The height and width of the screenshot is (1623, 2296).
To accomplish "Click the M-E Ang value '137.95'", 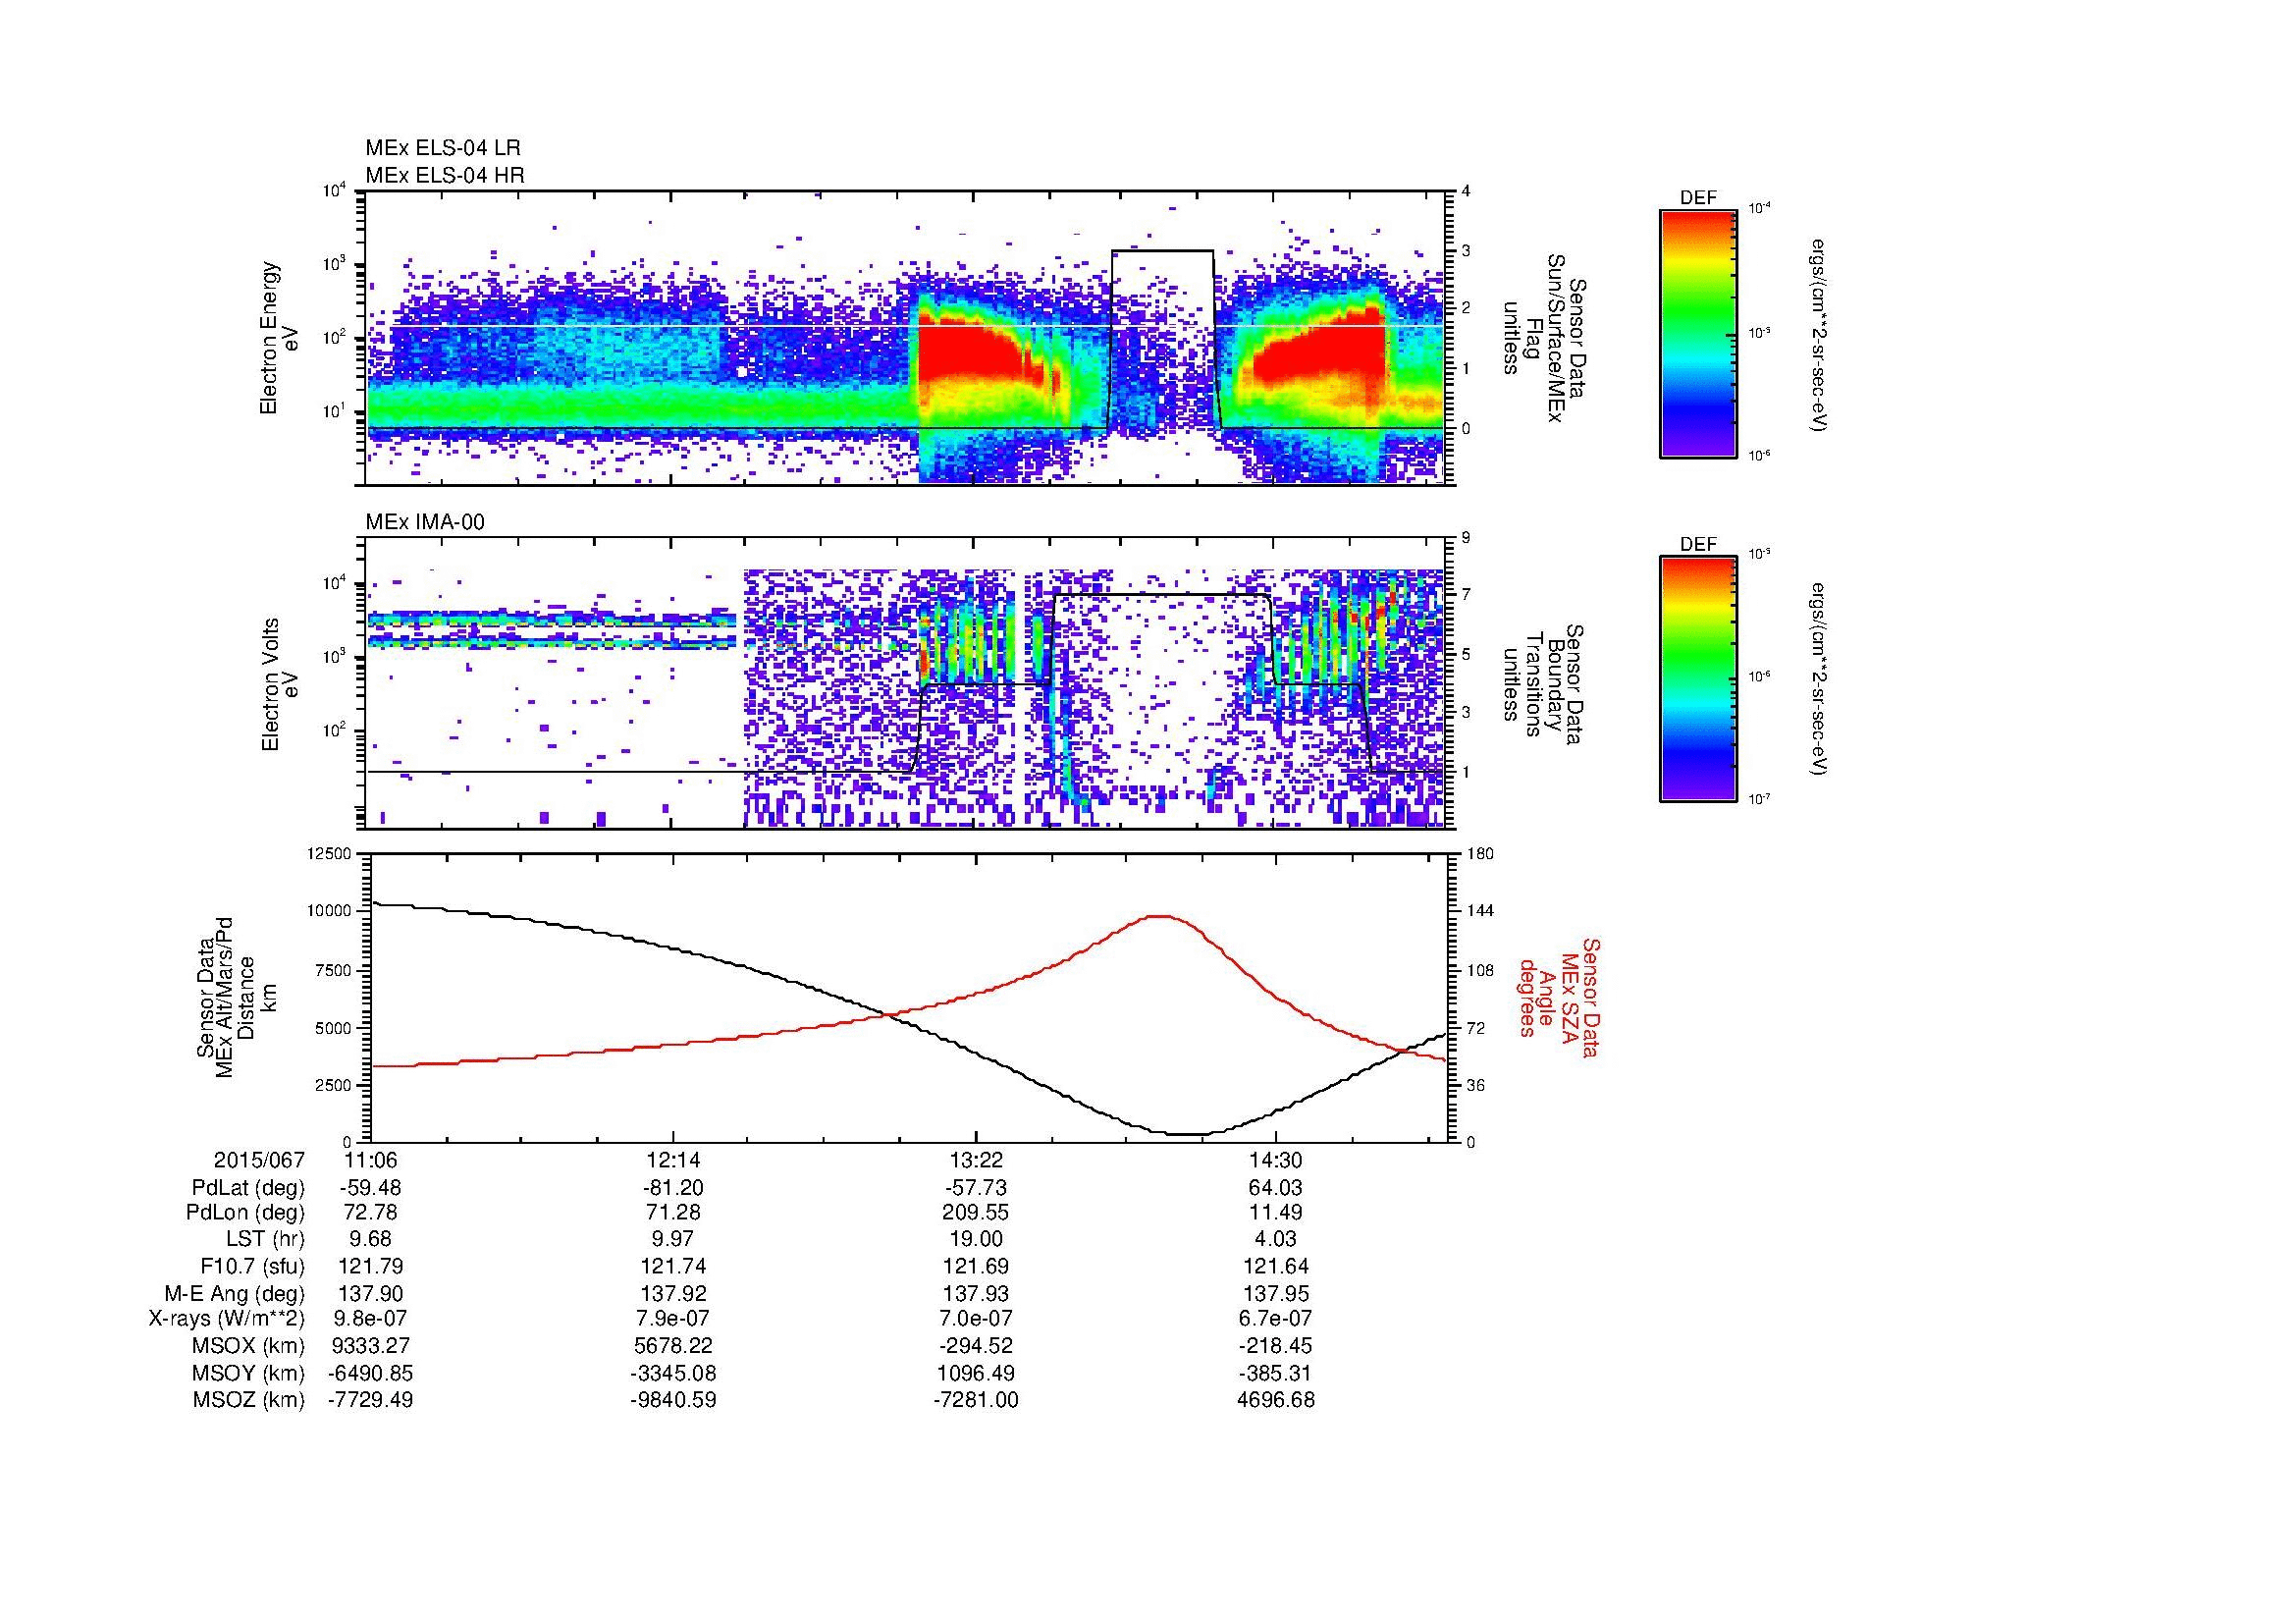I will 1276,1293.
